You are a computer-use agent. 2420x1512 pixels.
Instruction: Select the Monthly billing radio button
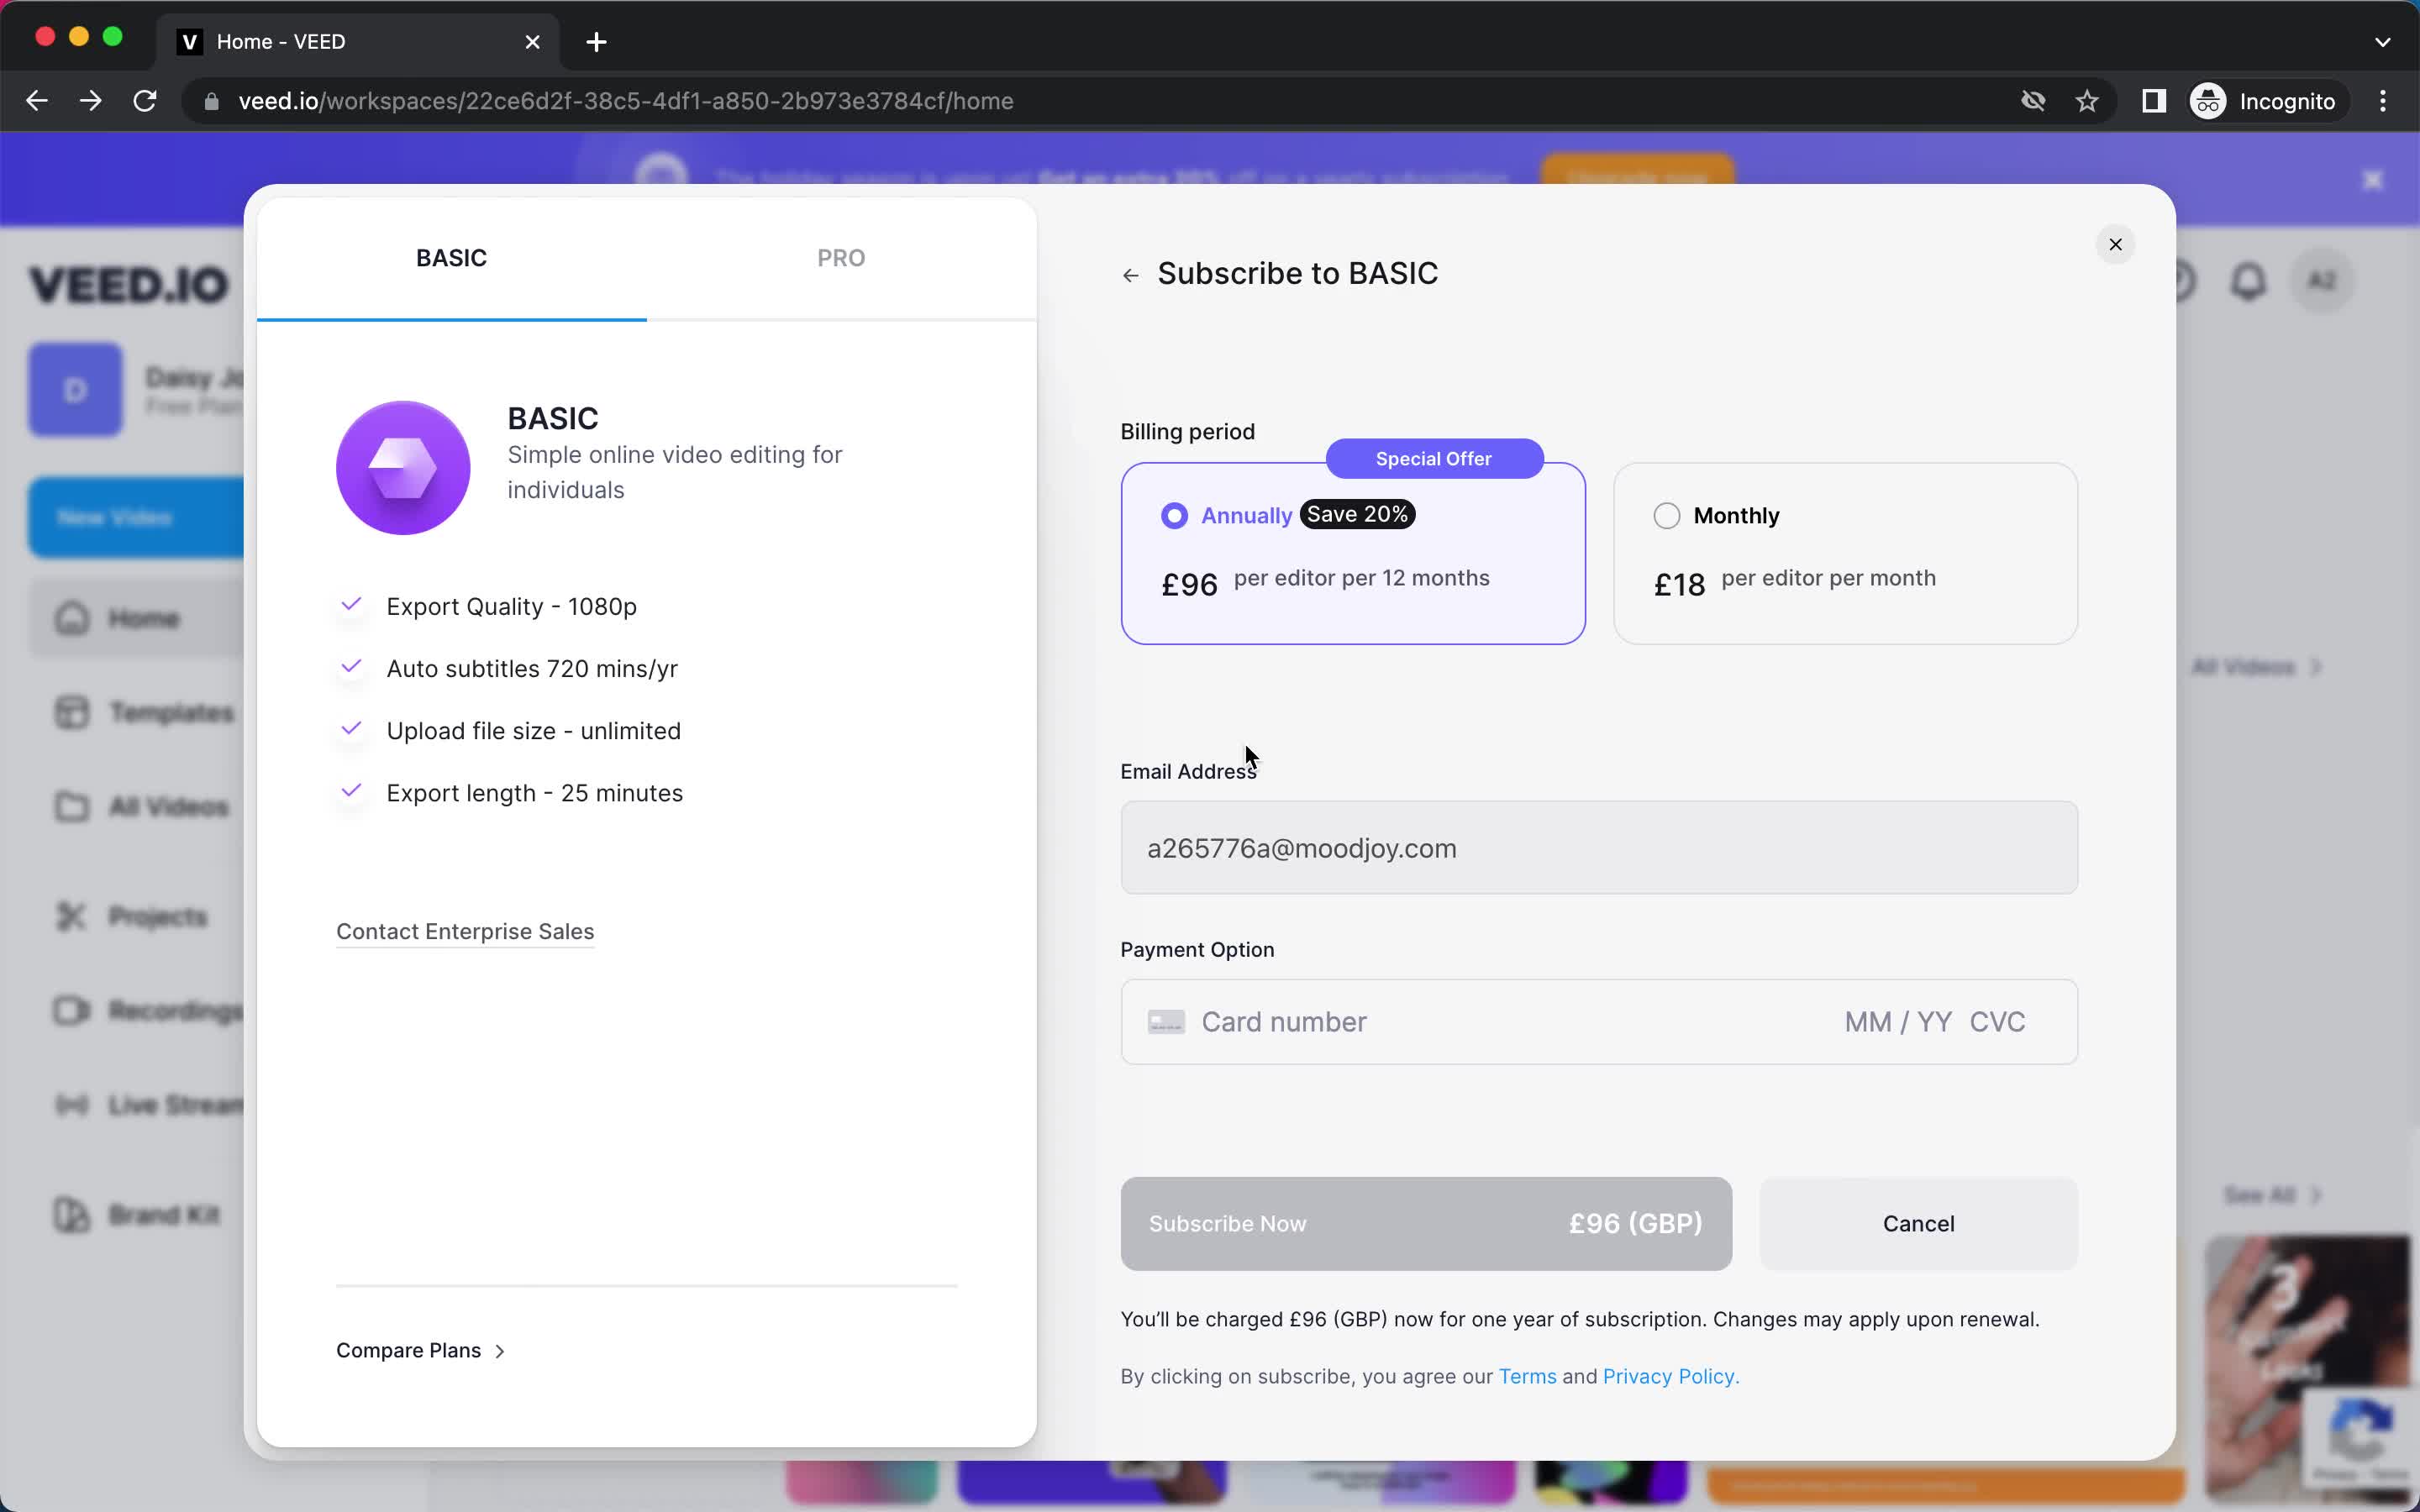click(x=1666, y=515)
